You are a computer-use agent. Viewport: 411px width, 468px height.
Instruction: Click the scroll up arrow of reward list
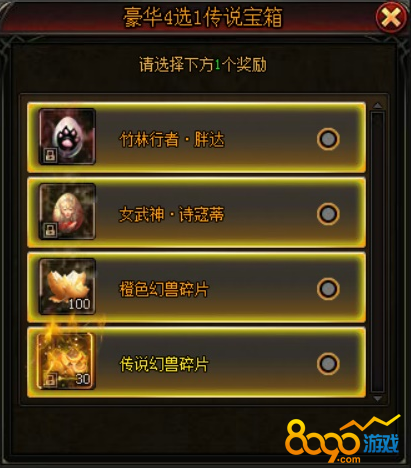pyautogui.click(x=378, y=106)
